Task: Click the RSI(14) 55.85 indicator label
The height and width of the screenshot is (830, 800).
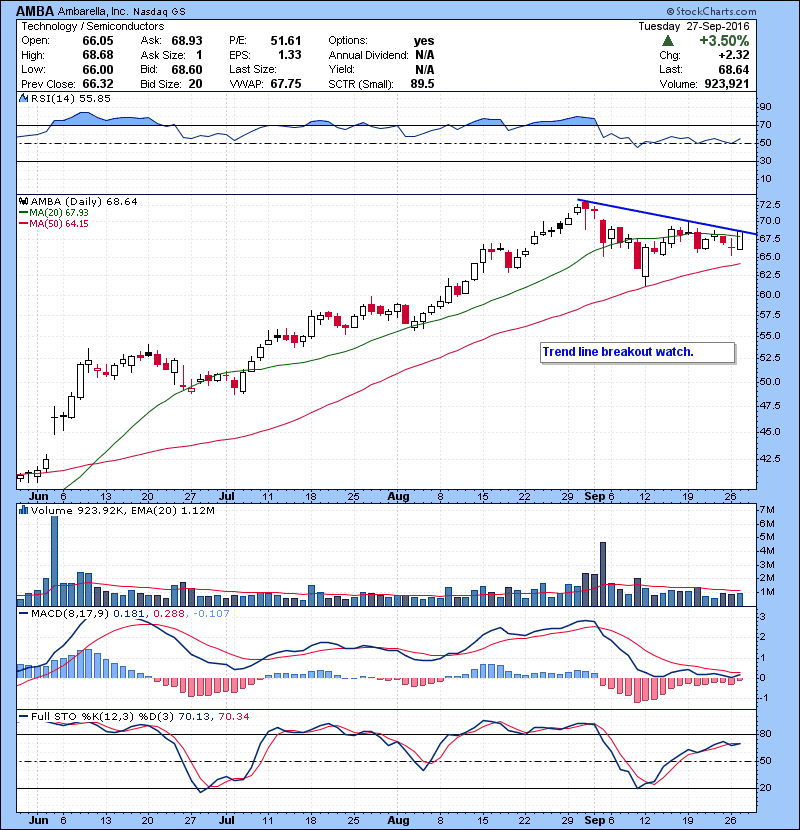Action: coord(70,98)
